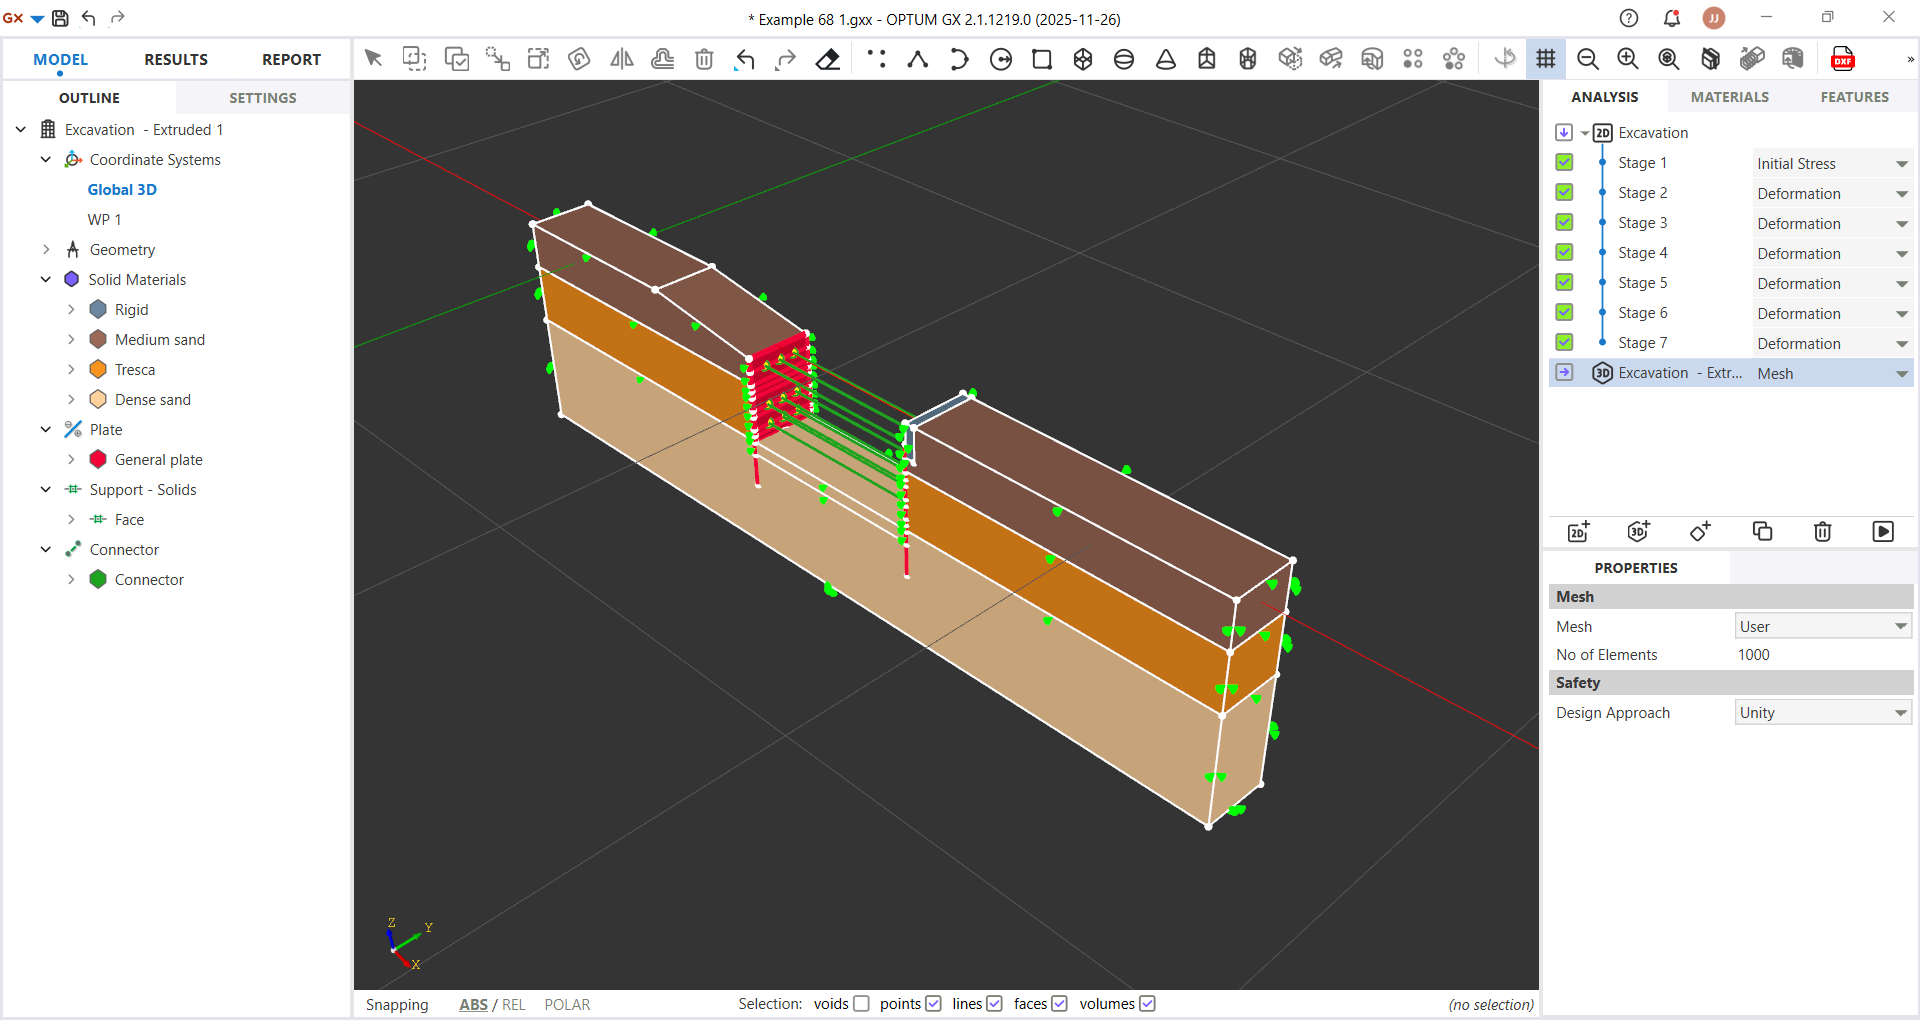Viewport: 1920px width, 1020px height.
Task: Click the Tresca orange material swatch
Action: [x=98, y=370]
